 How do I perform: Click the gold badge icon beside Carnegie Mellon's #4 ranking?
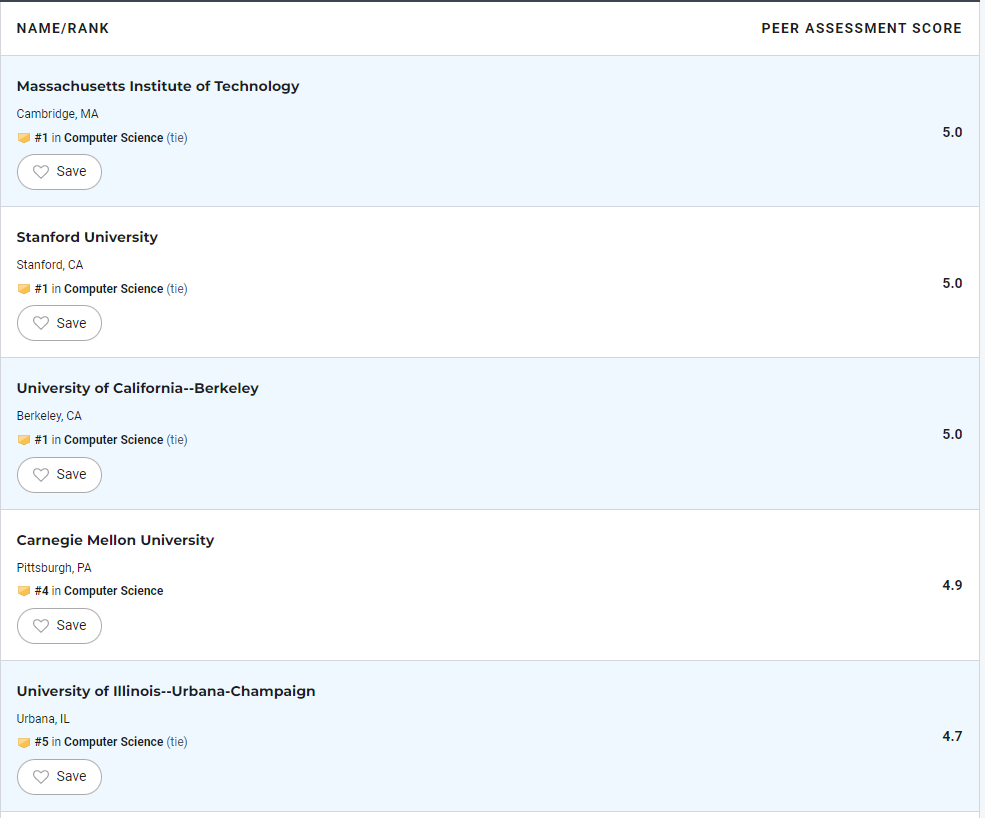pos(24,591)
